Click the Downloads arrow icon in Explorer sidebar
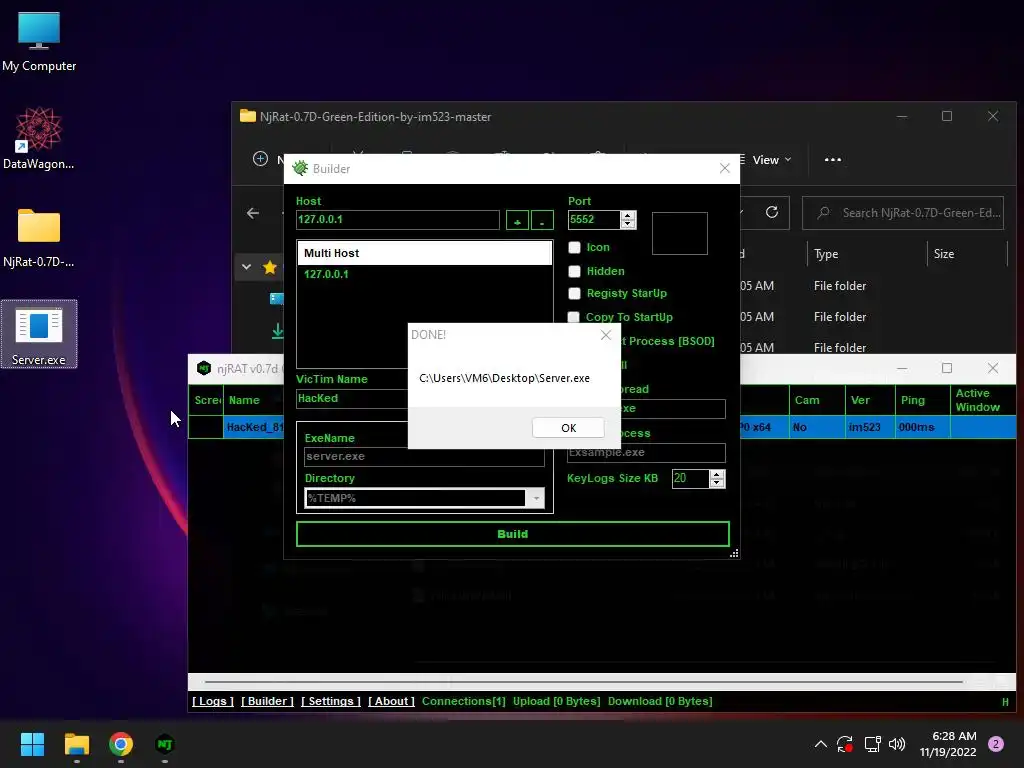1024x768 pixels. click(277, 331)
